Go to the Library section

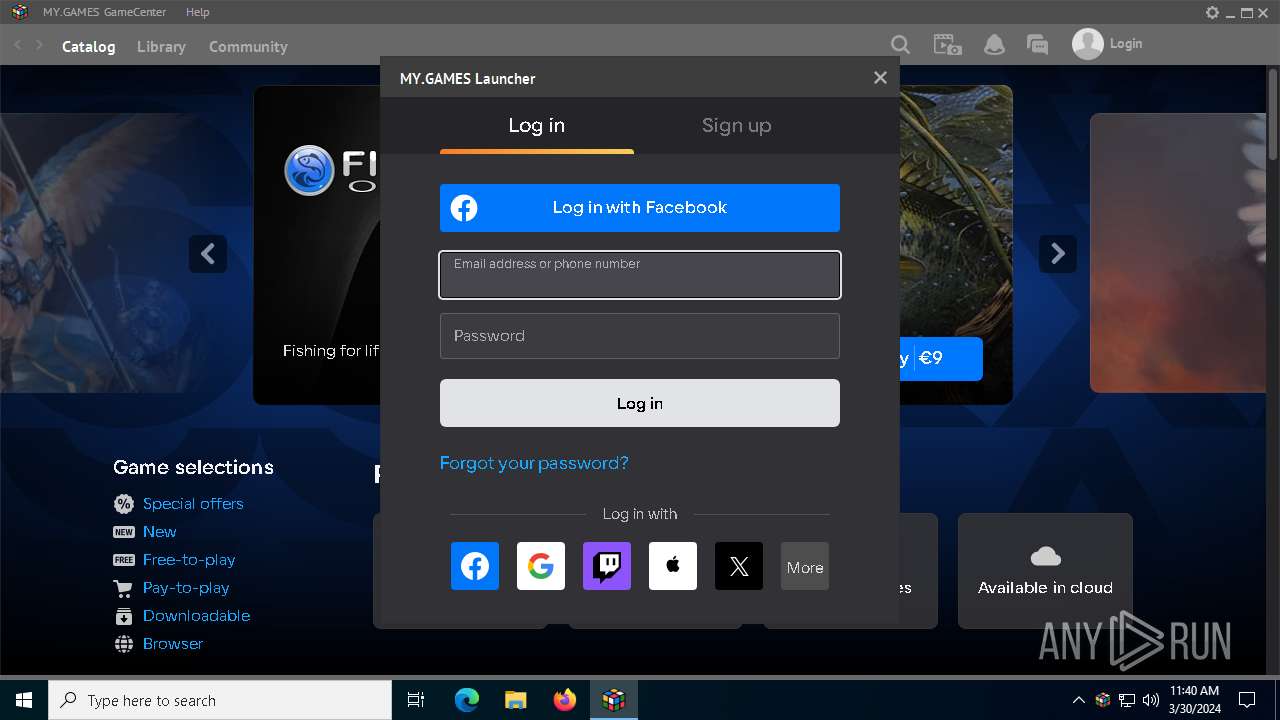pos(161,46)
